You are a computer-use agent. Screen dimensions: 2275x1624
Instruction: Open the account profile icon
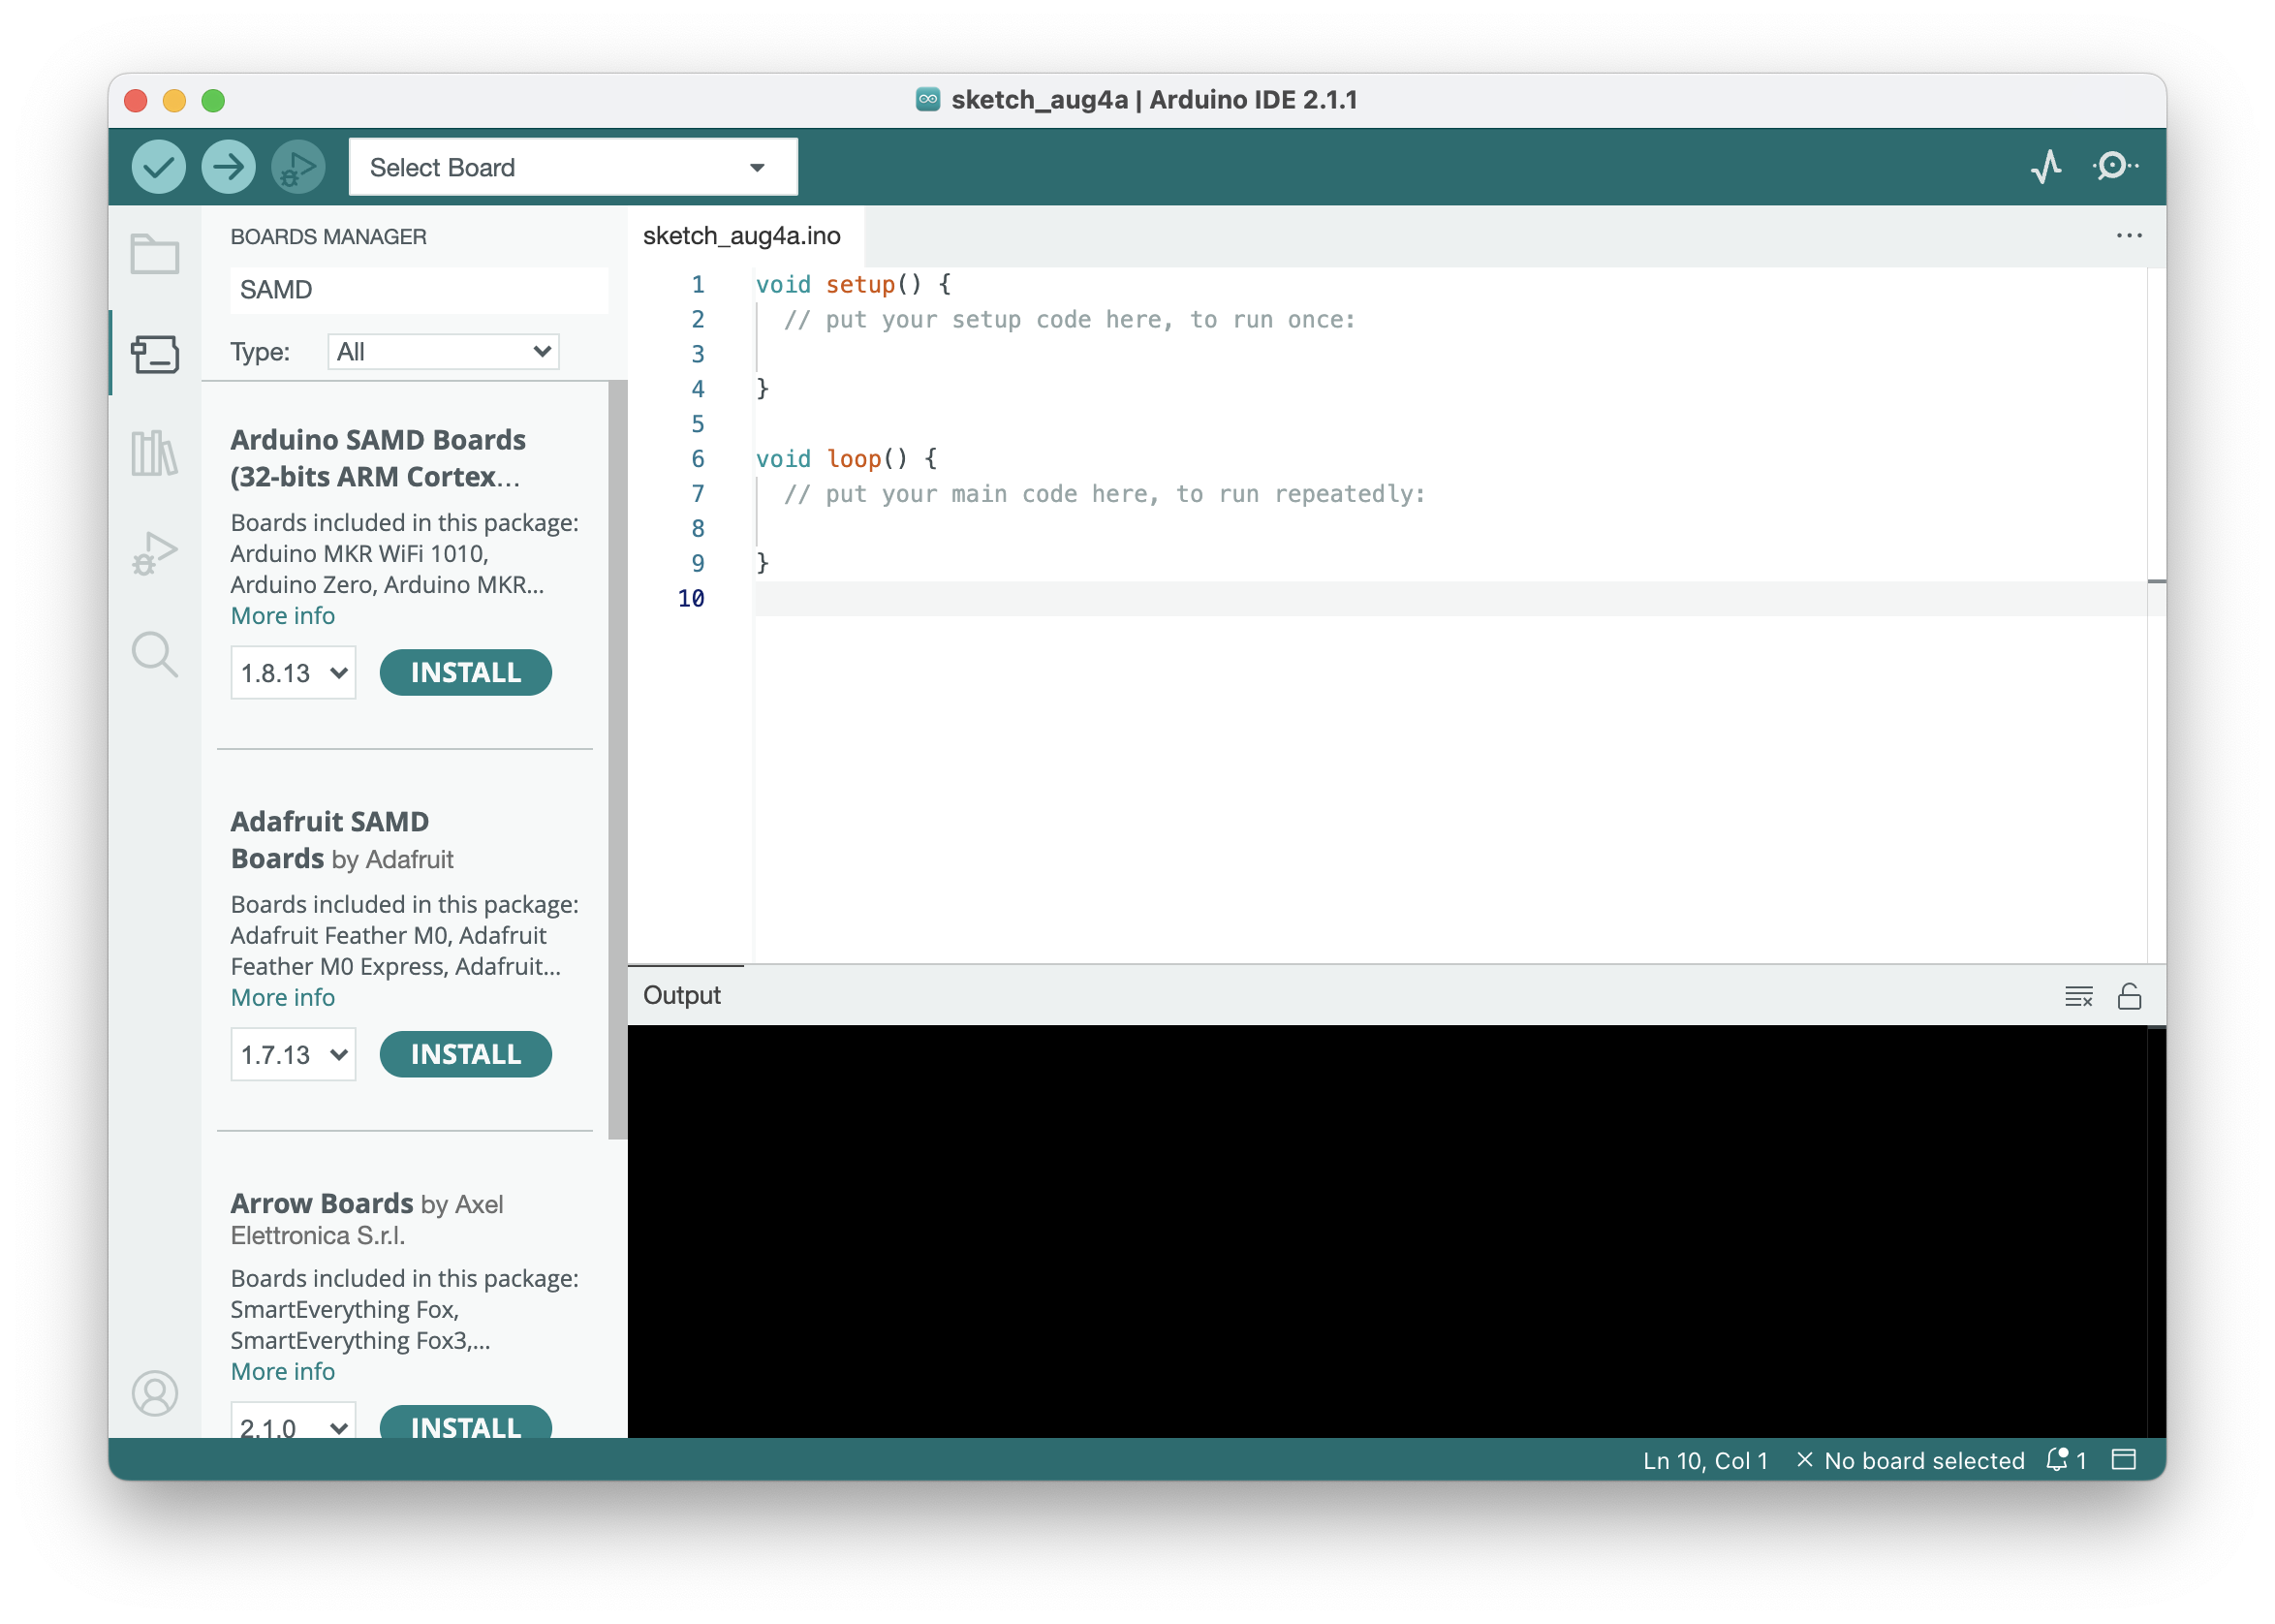pos(155,1393)
